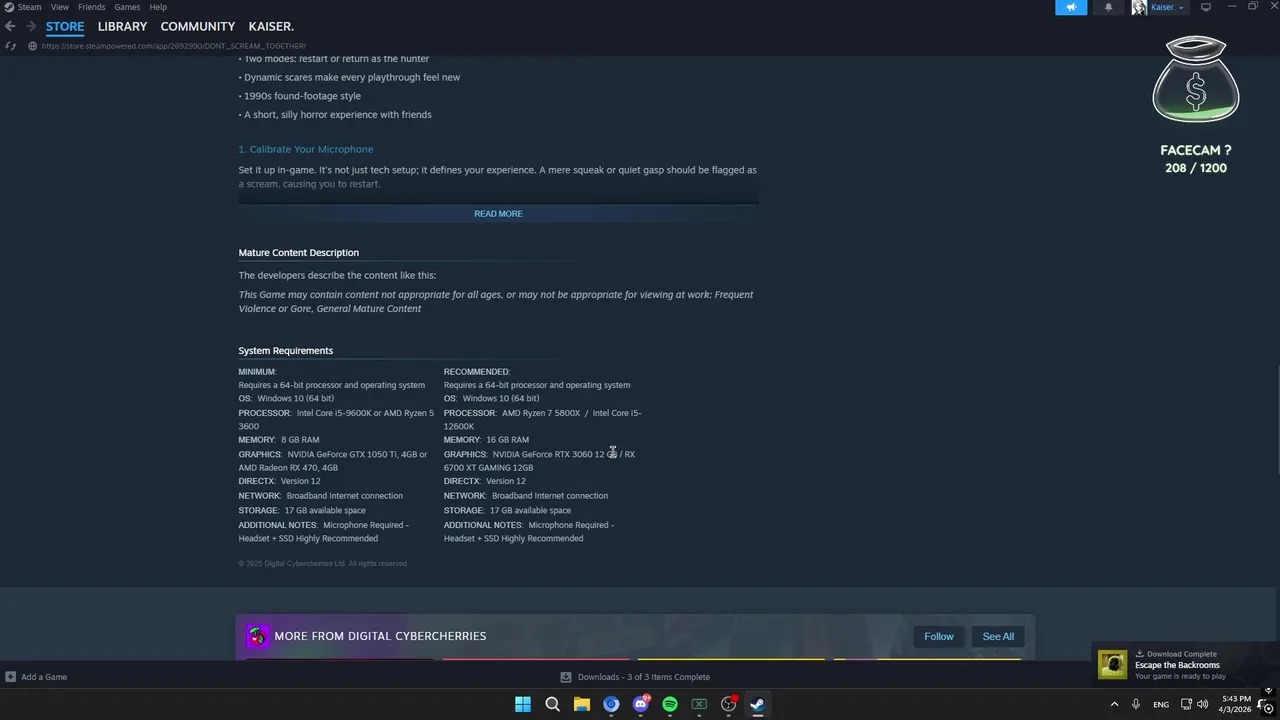
Task: Click MORE FROM DIGITAL CYBERCHERRIES title
Action: pyautogui.click(x=380, y=636)
